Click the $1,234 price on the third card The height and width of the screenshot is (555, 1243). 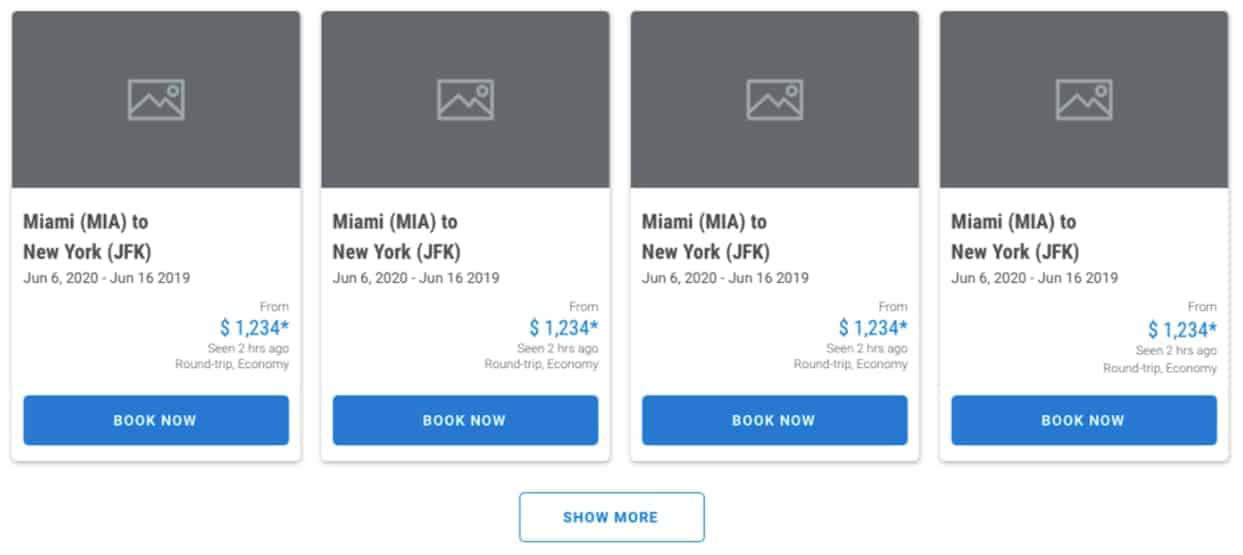click(x=873, y=327)
